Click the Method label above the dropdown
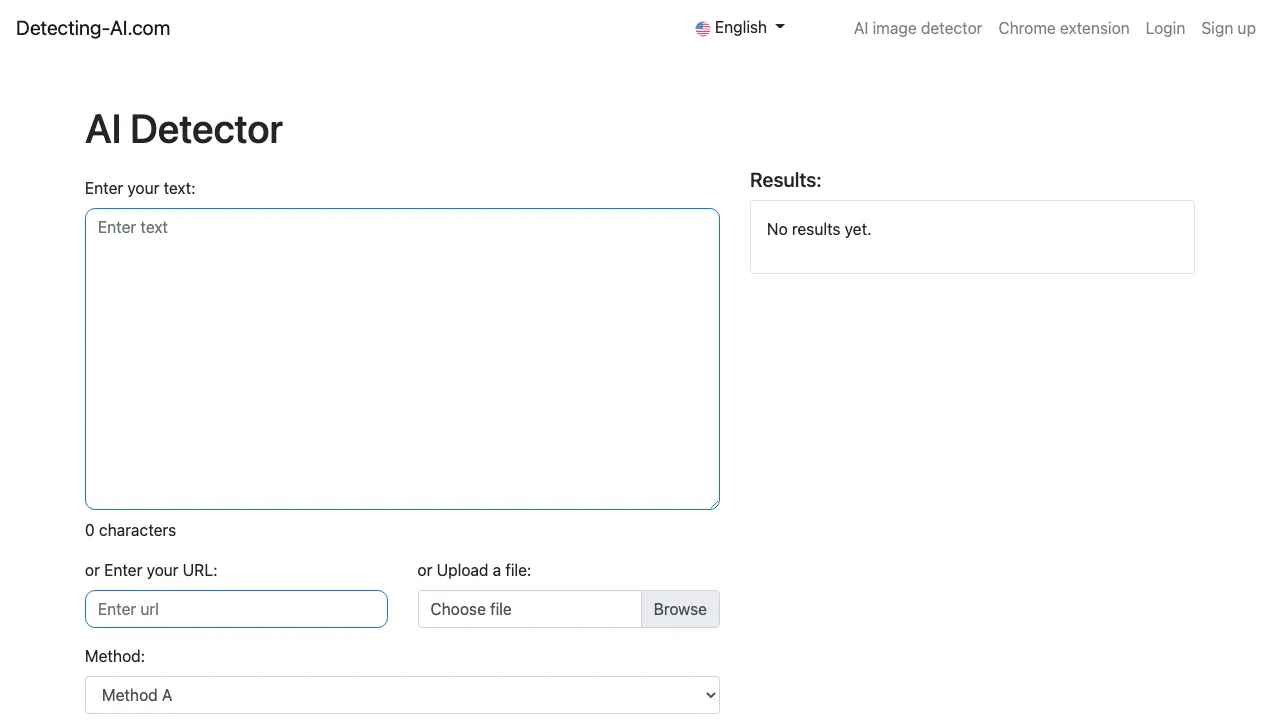 pyautogui.click(x=114, y=656)
